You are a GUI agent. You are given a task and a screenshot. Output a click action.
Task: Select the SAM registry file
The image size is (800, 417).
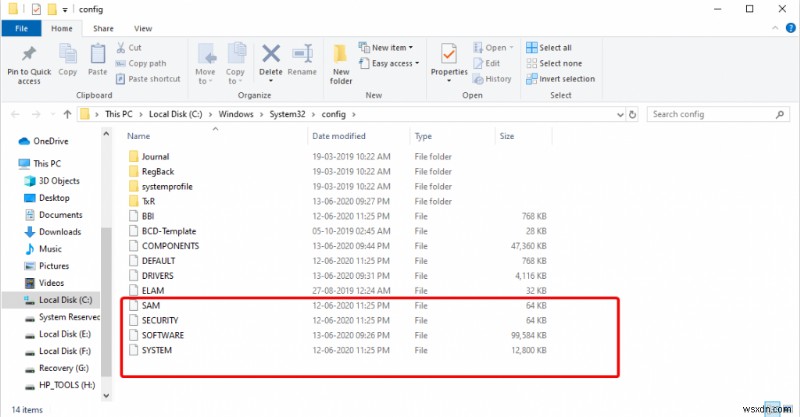click(144, 306)
